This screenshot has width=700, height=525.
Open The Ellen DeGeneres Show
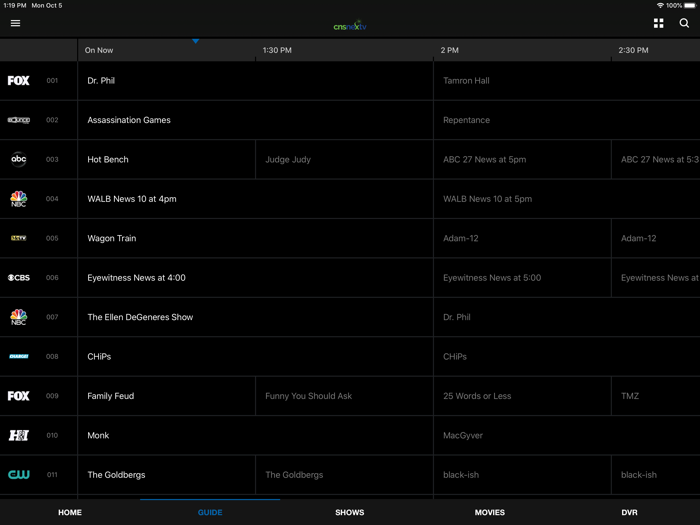point(255,317)
